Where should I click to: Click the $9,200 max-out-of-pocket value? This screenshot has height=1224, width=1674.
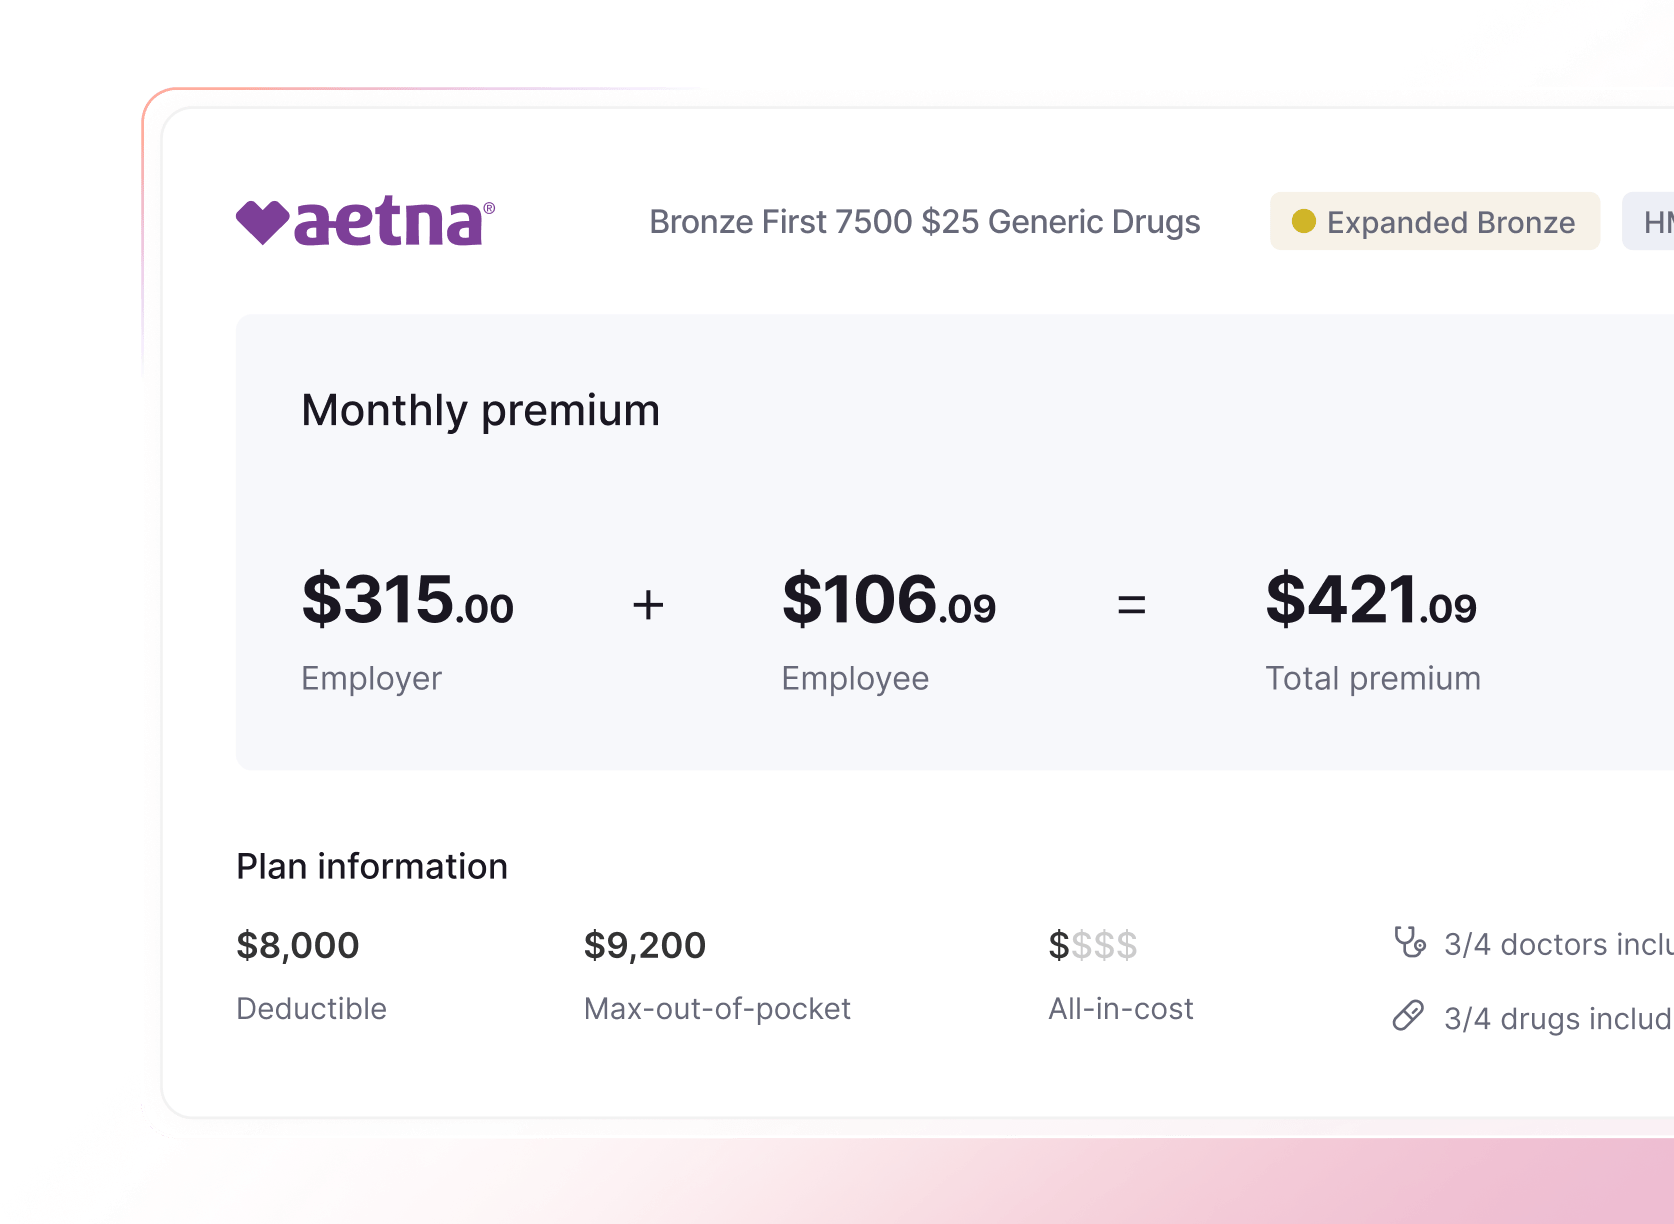coord(644,945)
